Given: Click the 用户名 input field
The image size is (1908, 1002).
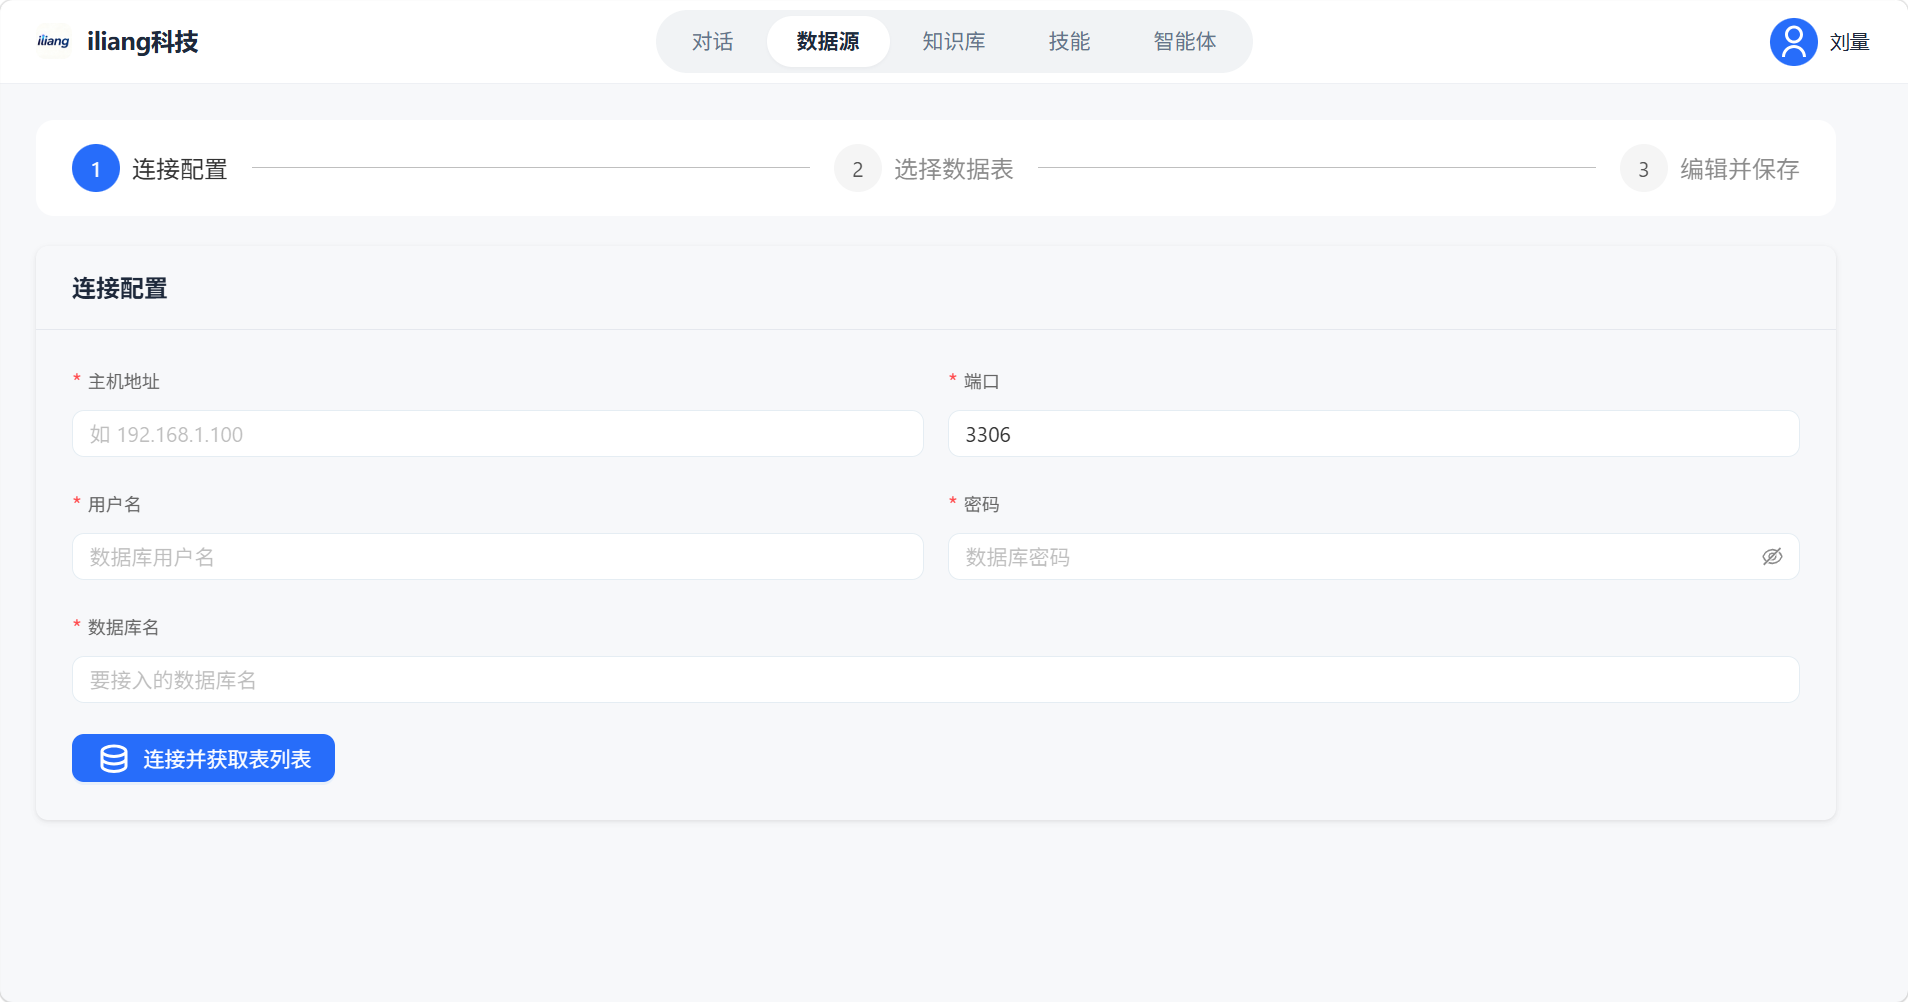Looking at the screenshot, I should pyautogui.click(x=497, y=557).
